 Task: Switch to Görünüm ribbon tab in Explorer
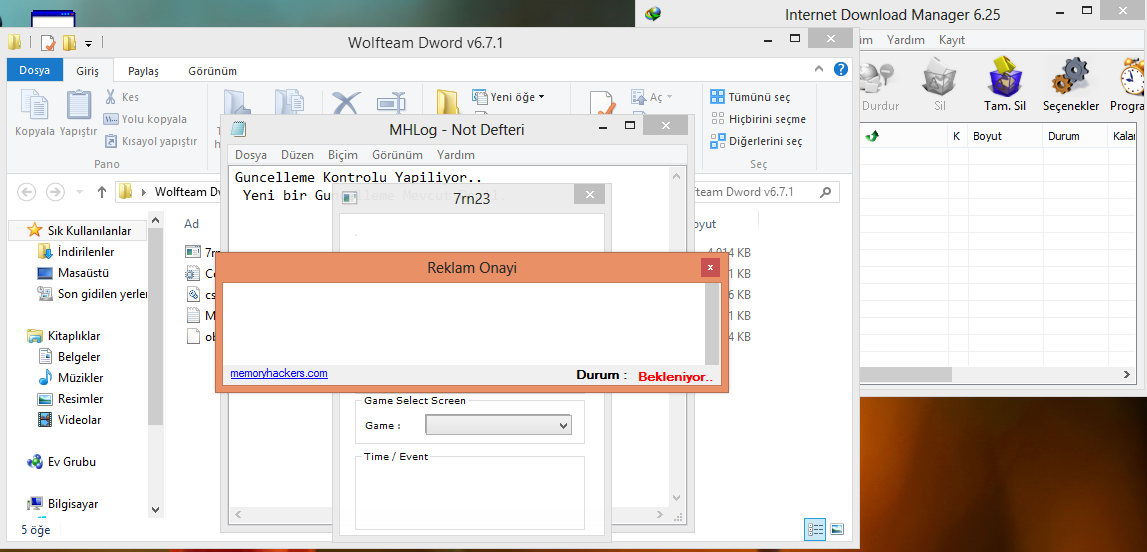click(213, 71)
